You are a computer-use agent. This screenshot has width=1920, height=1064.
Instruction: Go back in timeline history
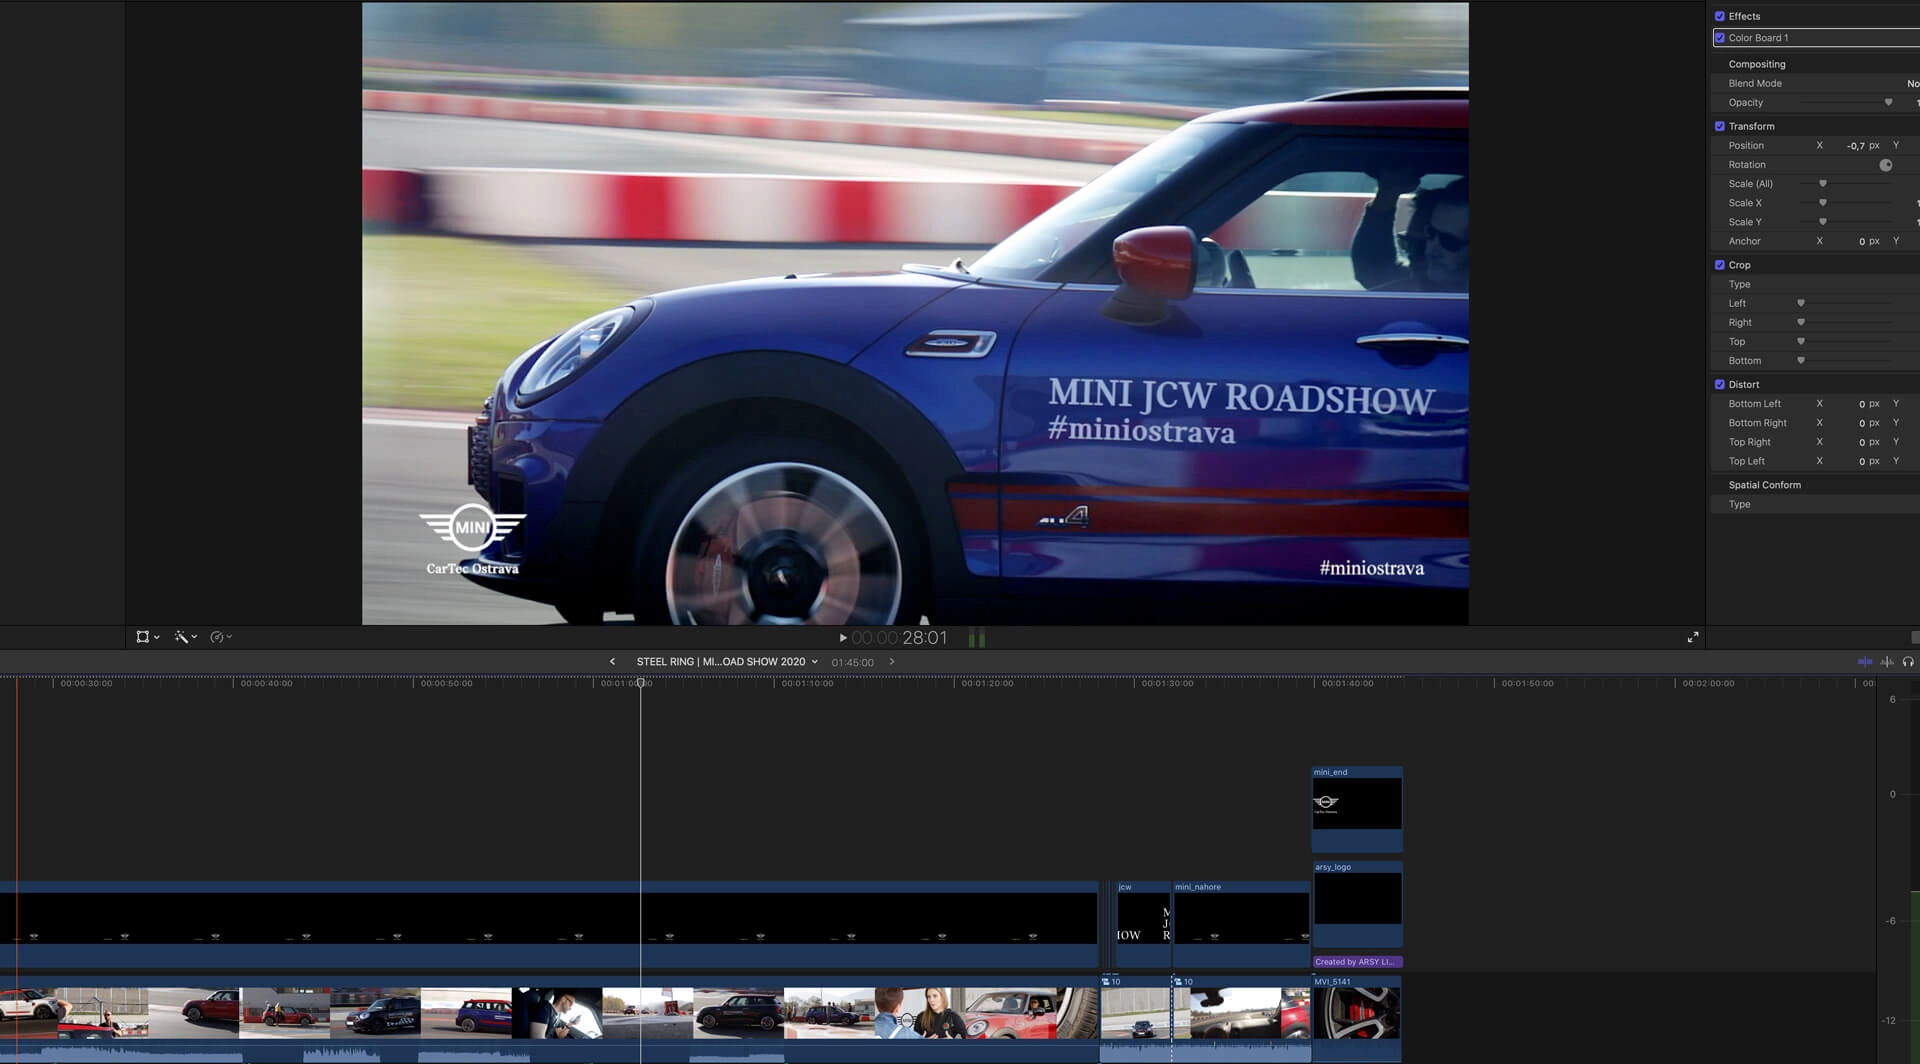pyautogui.click(x=612, y=662)
